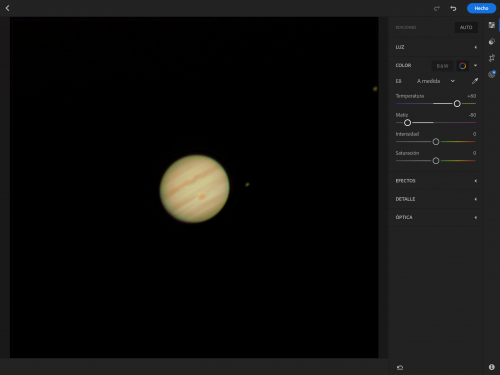Click the info icon at bottom right
Image resolution: width=500 pixels, height=375 pixels.
(x=492, y=367)
